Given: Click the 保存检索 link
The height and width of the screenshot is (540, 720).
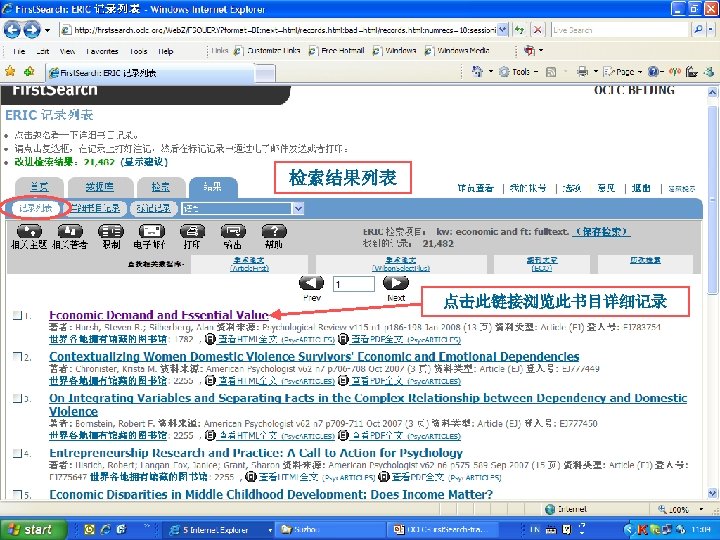Looking at the screenshot, I should pos(601,231).
